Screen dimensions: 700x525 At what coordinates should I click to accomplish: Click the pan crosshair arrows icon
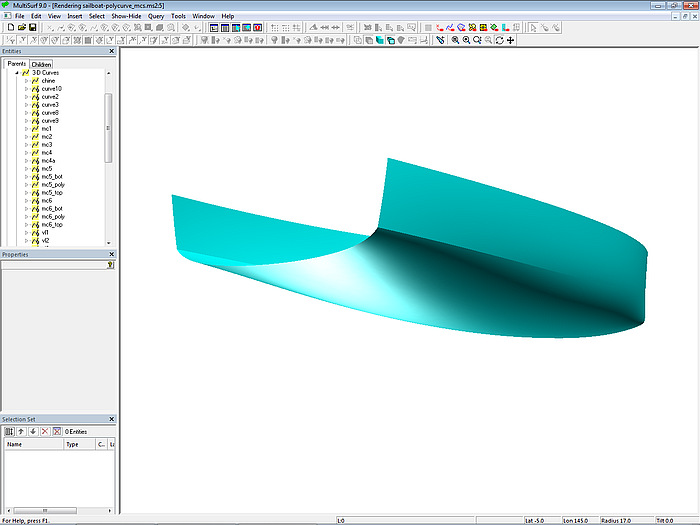pos(511,40)
